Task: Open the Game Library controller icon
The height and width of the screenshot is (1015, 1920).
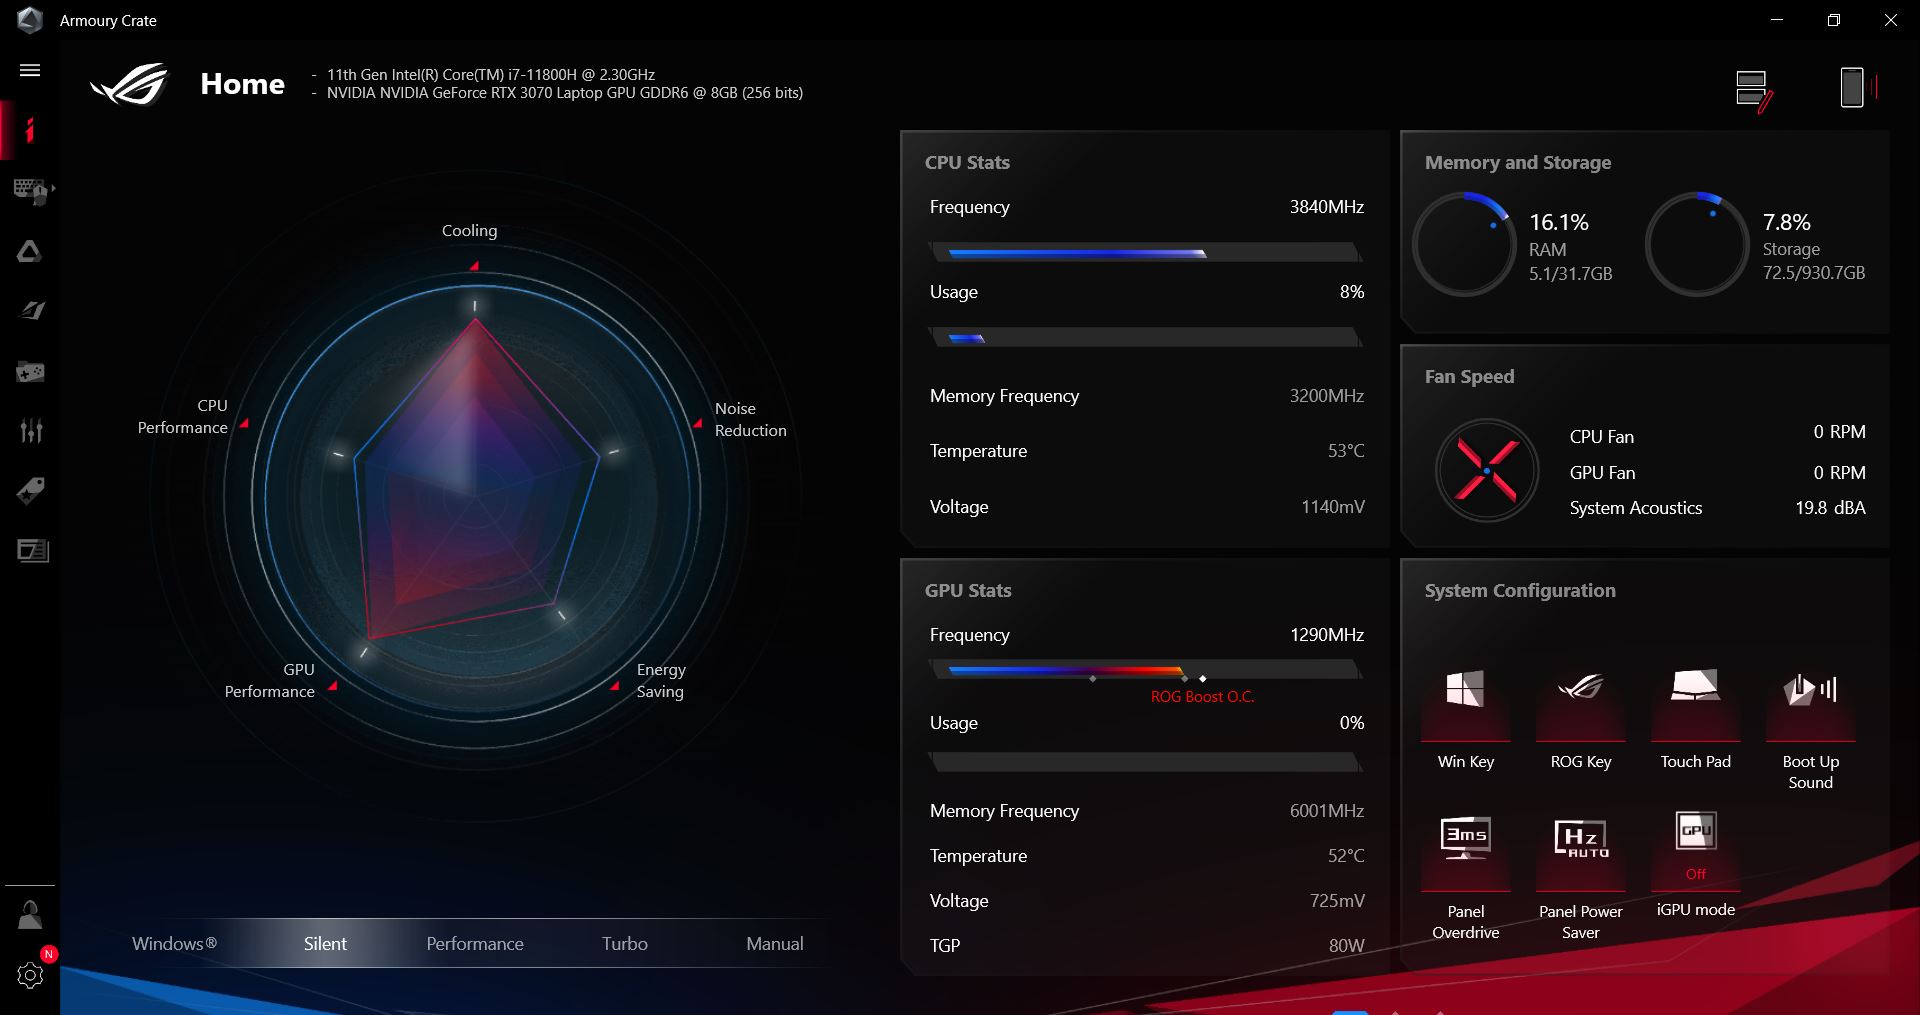Action: 30,372
